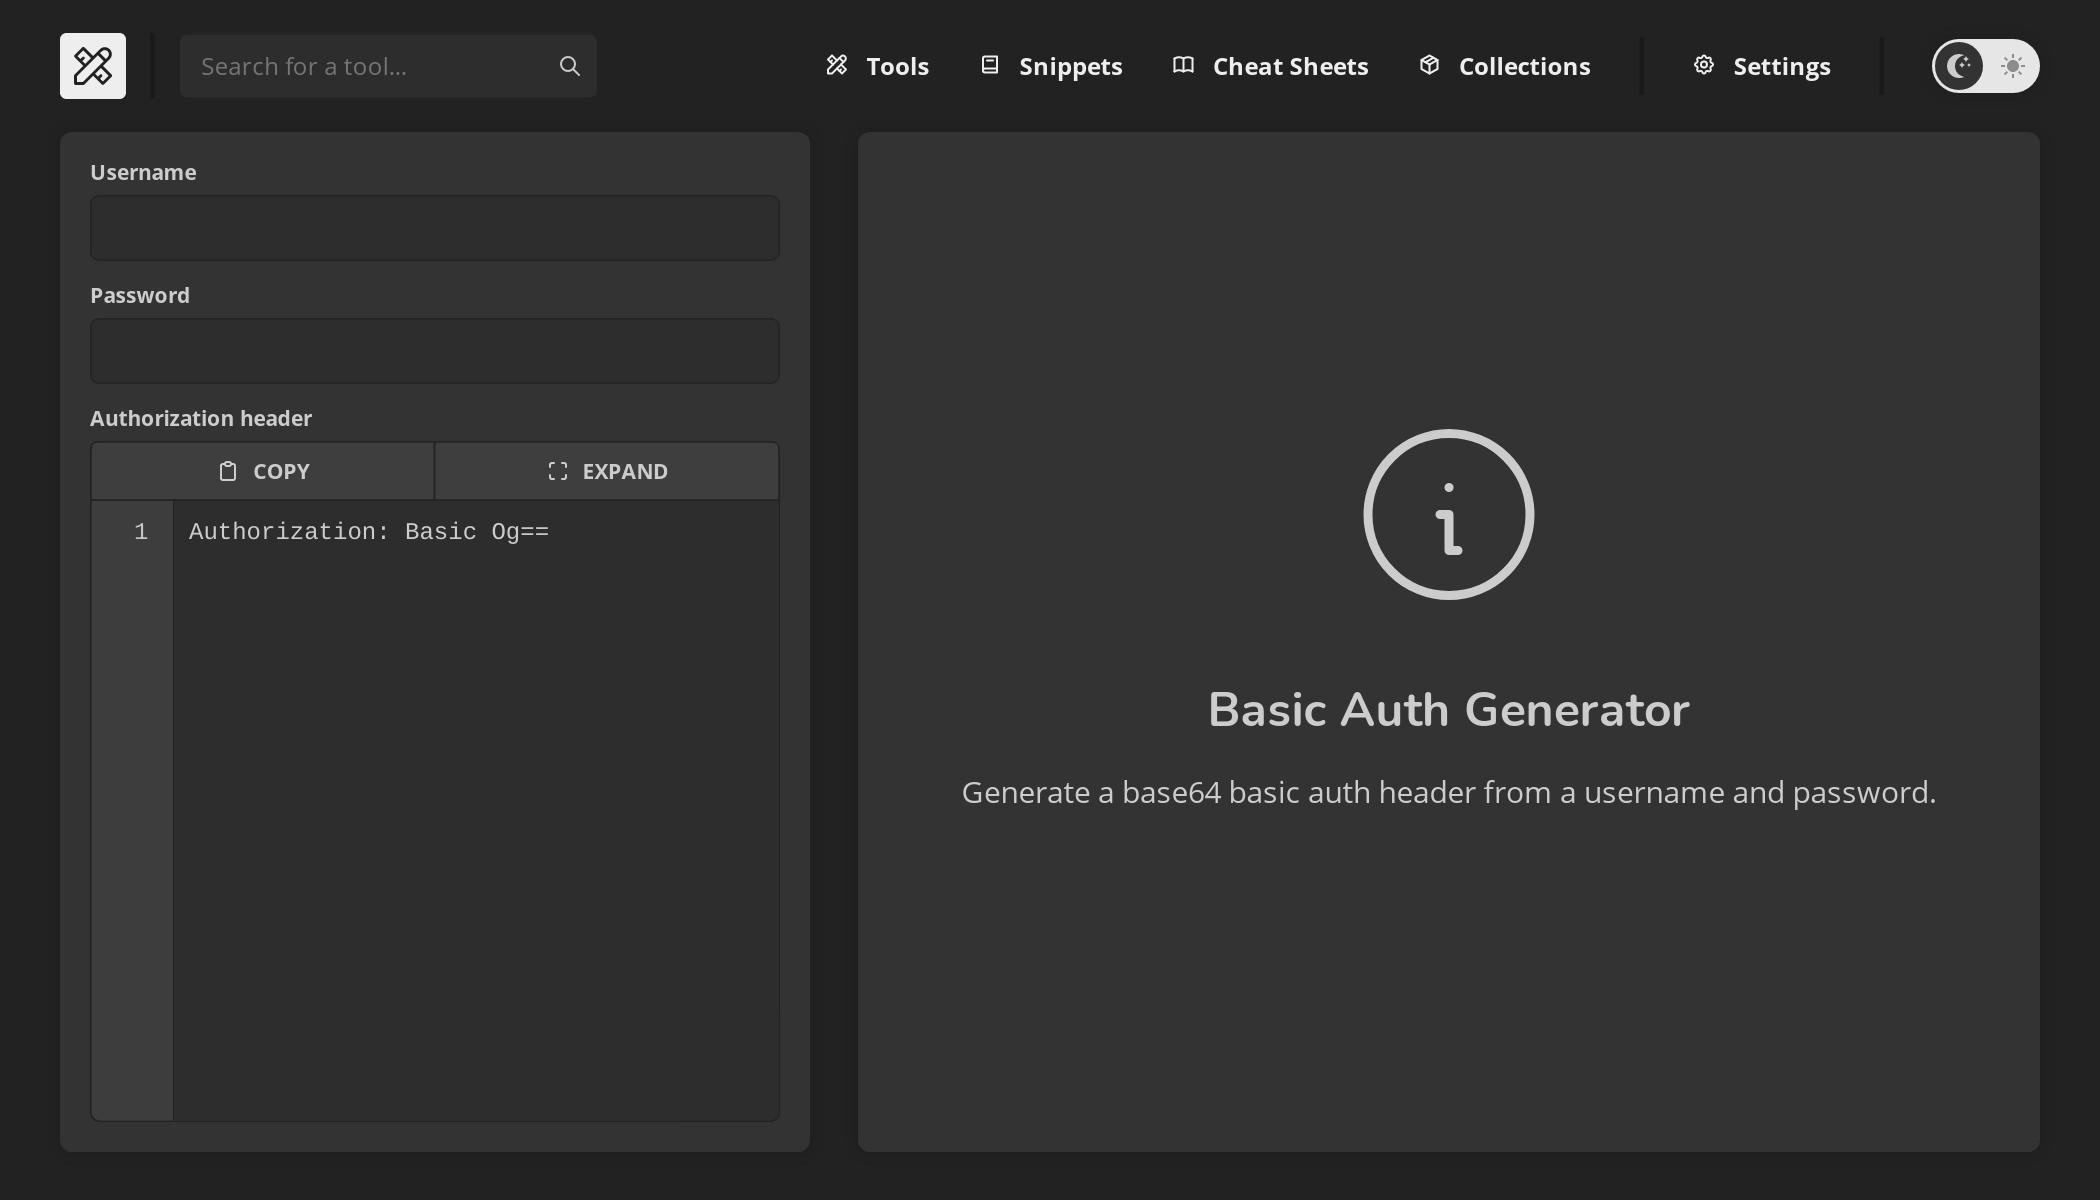Open Settings
Screen dimensions: 2100x1200
click(x=1761, y=66)
